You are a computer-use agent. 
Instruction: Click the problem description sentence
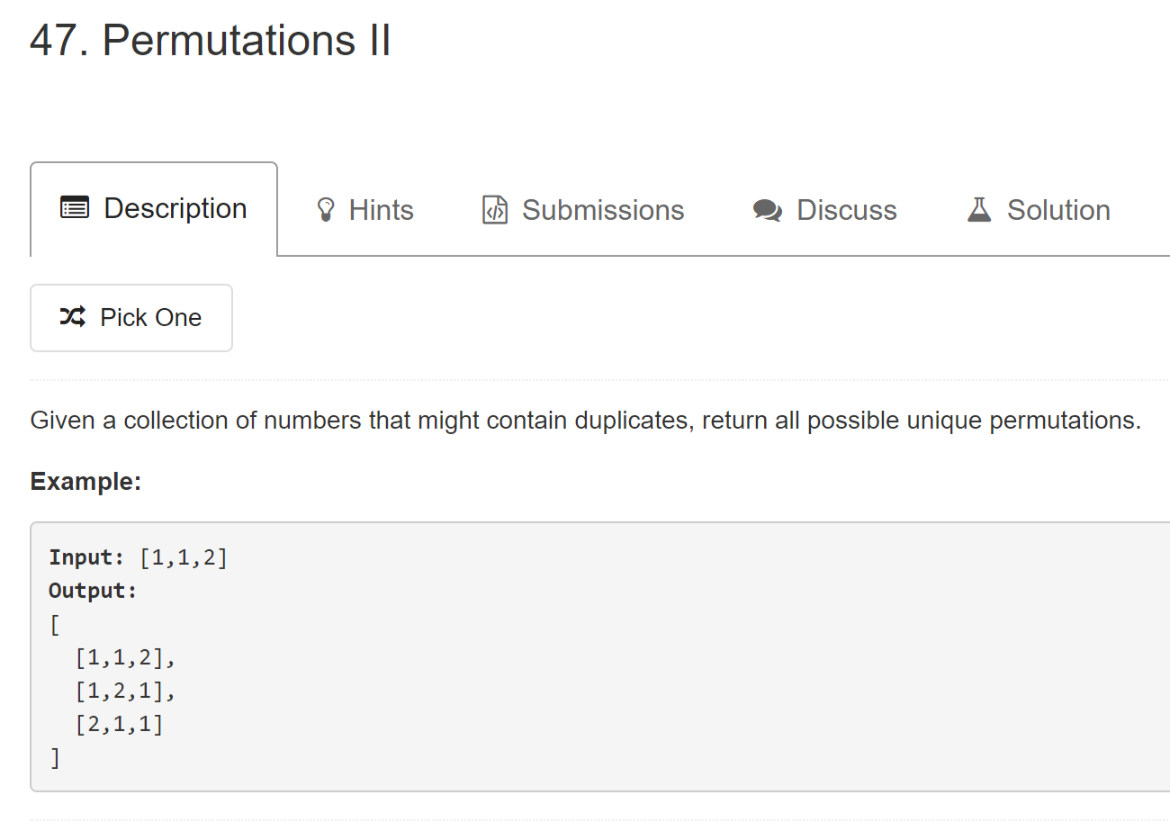586,421
